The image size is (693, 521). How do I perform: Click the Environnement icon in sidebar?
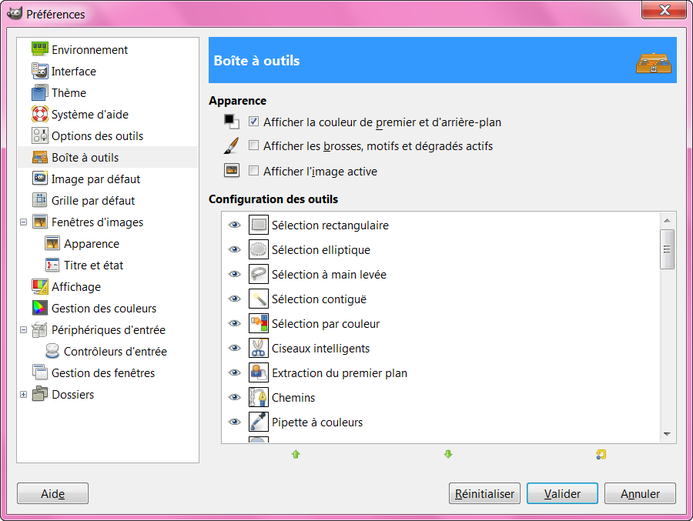pyautogui.click(x=40, y=49)
